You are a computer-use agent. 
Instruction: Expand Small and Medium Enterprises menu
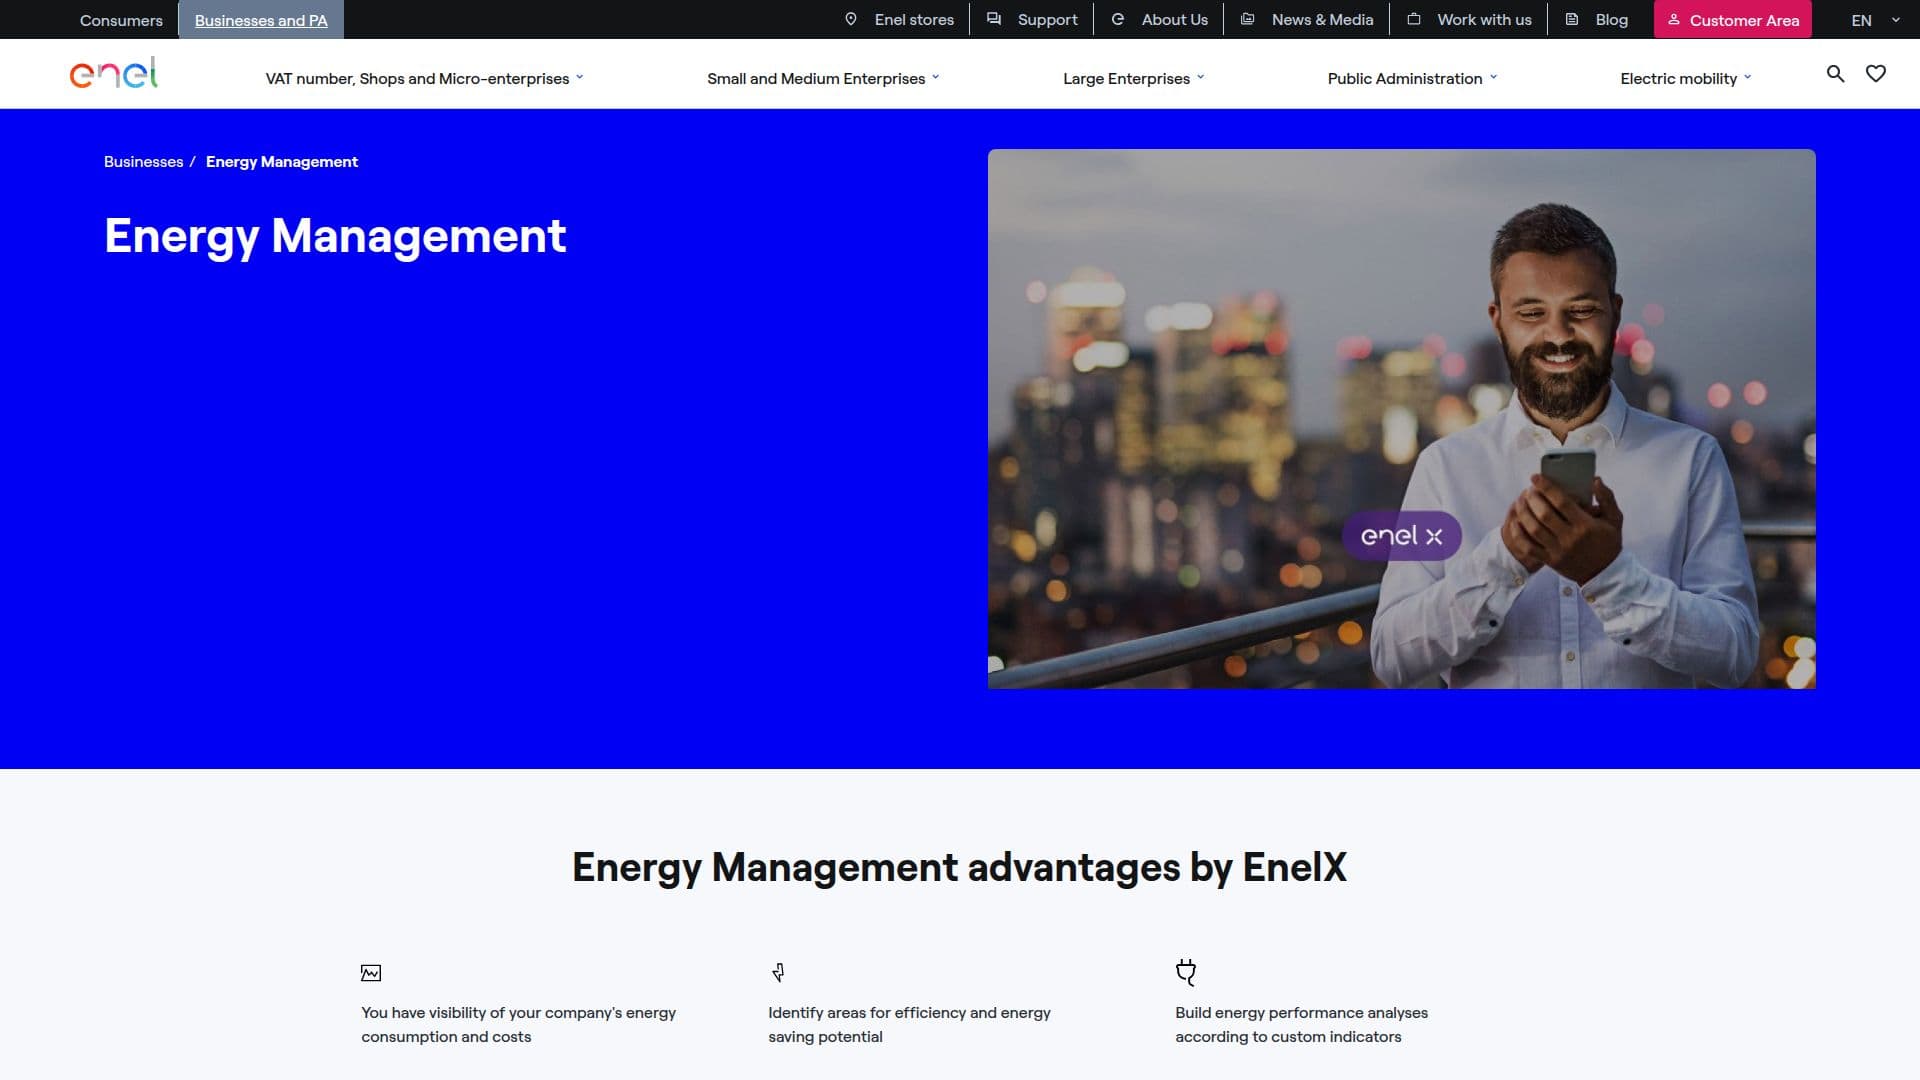tap(823, 79)
